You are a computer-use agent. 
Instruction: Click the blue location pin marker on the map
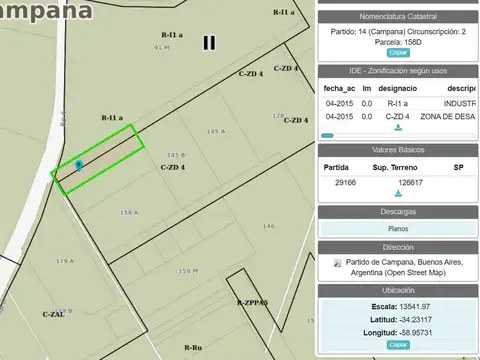79,166
